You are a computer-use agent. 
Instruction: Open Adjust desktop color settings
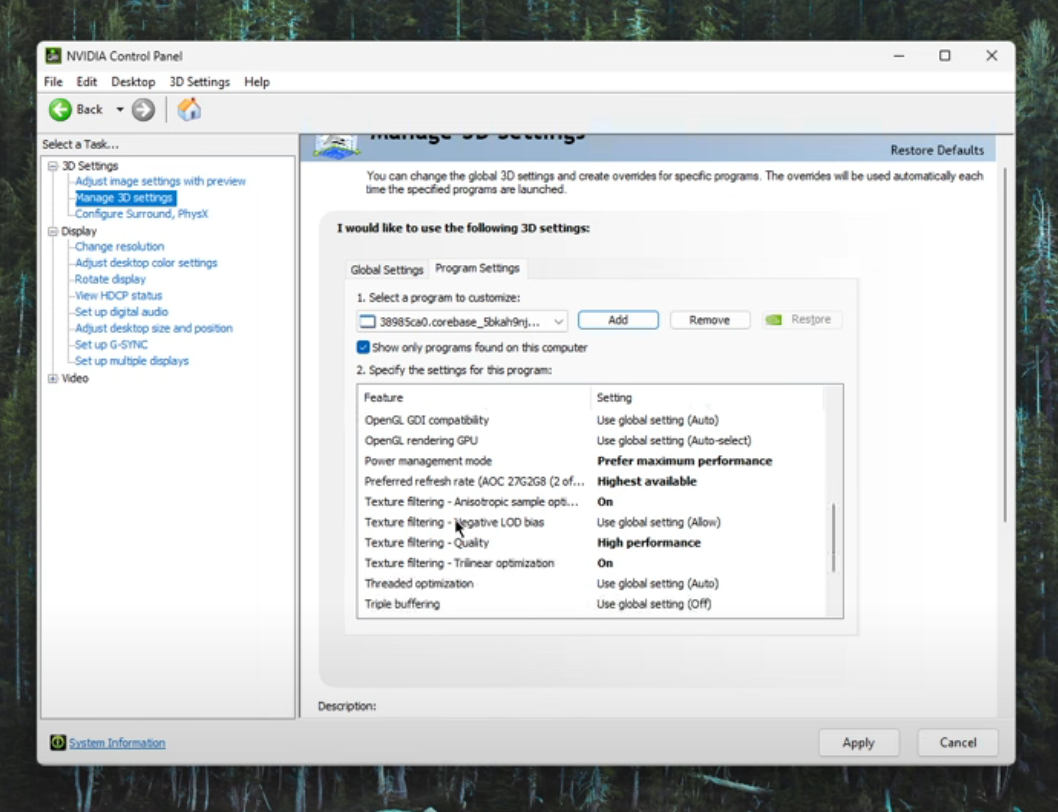coord(146,263)
